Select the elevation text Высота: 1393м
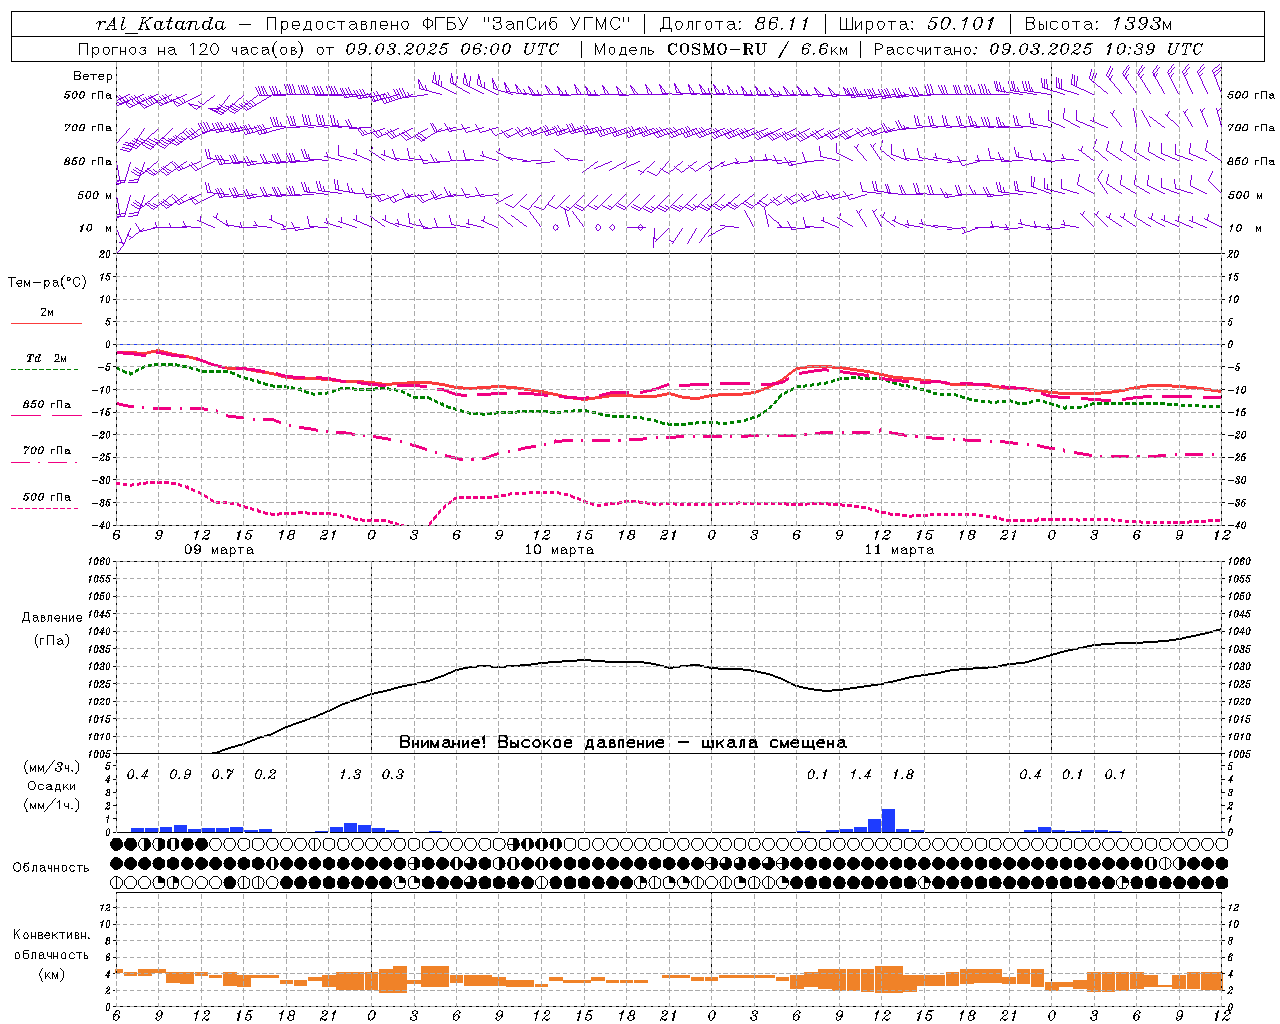Image resolution: width=1280 pixels, height=1024 pixels. pyautogui.click(x=1098, y=24)
